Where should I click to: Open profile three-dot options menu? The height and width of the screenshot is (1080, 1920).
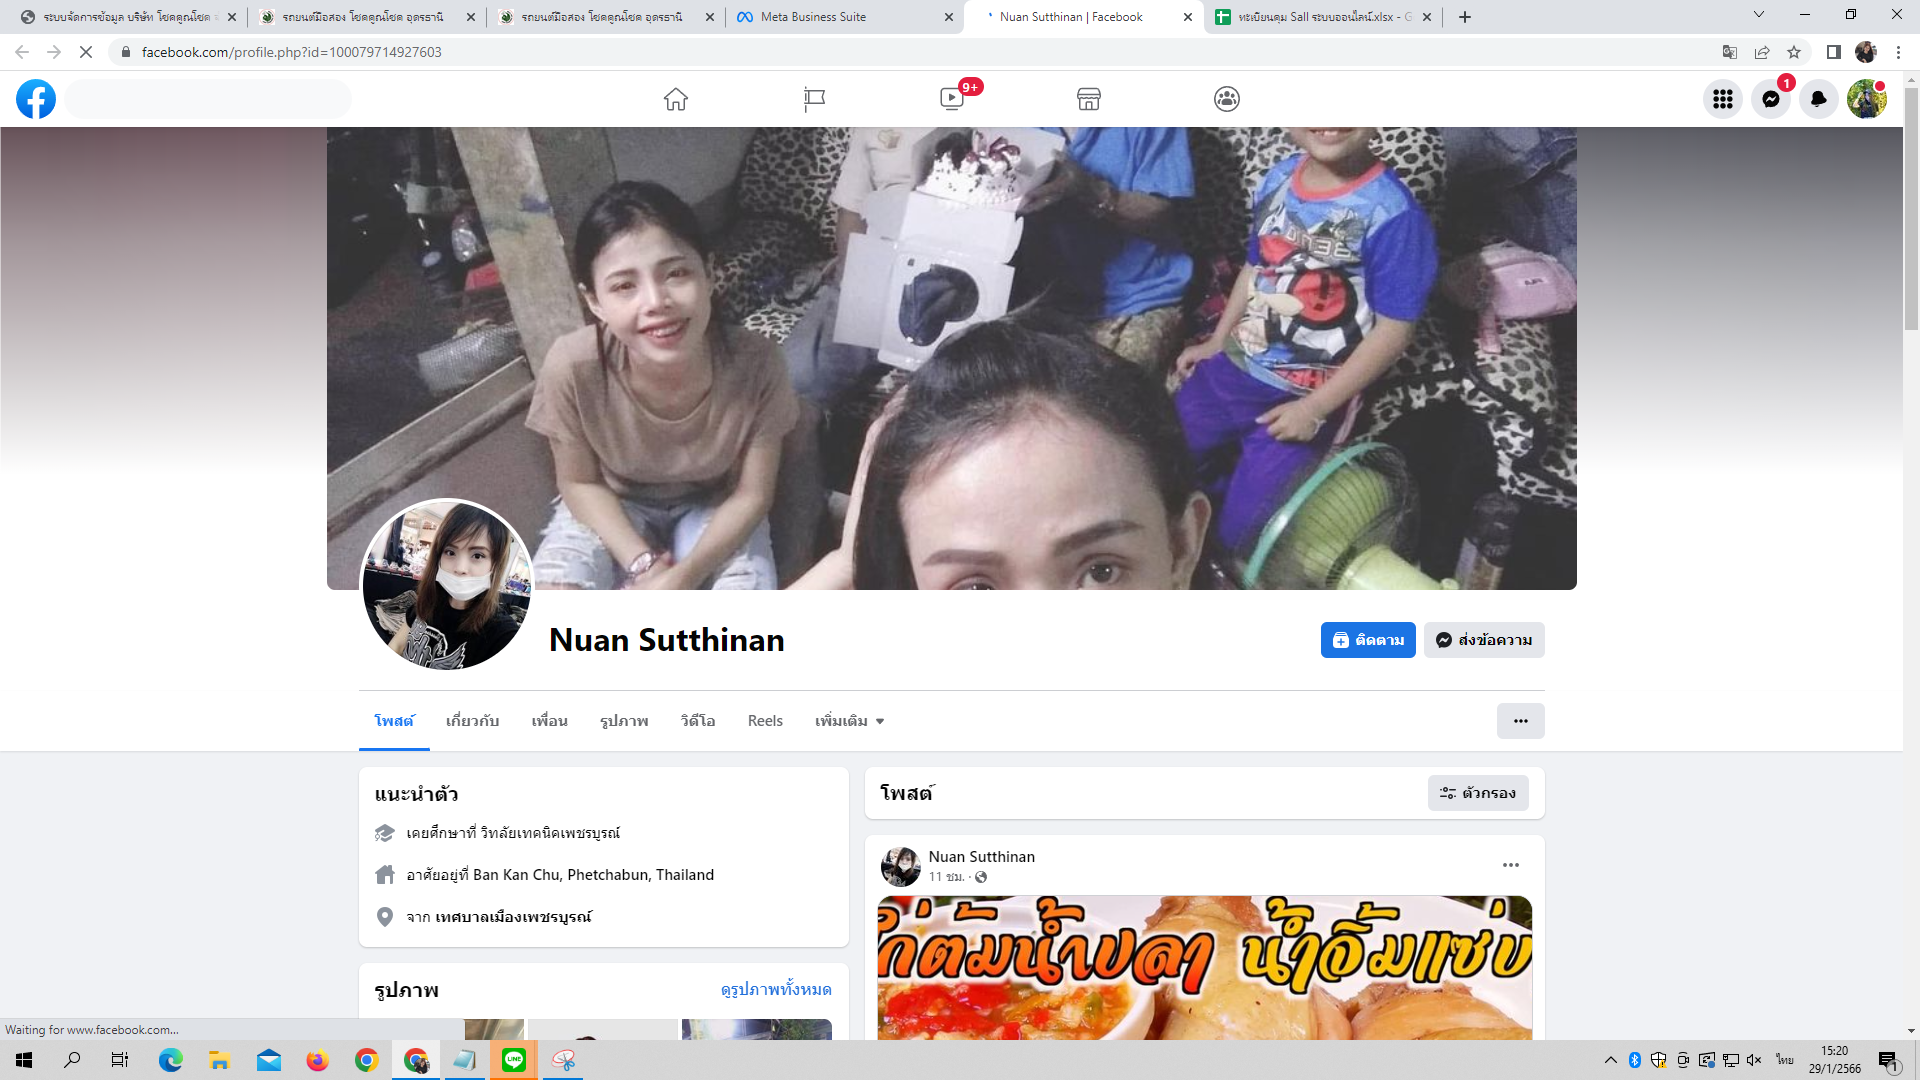coord(1520,721)
